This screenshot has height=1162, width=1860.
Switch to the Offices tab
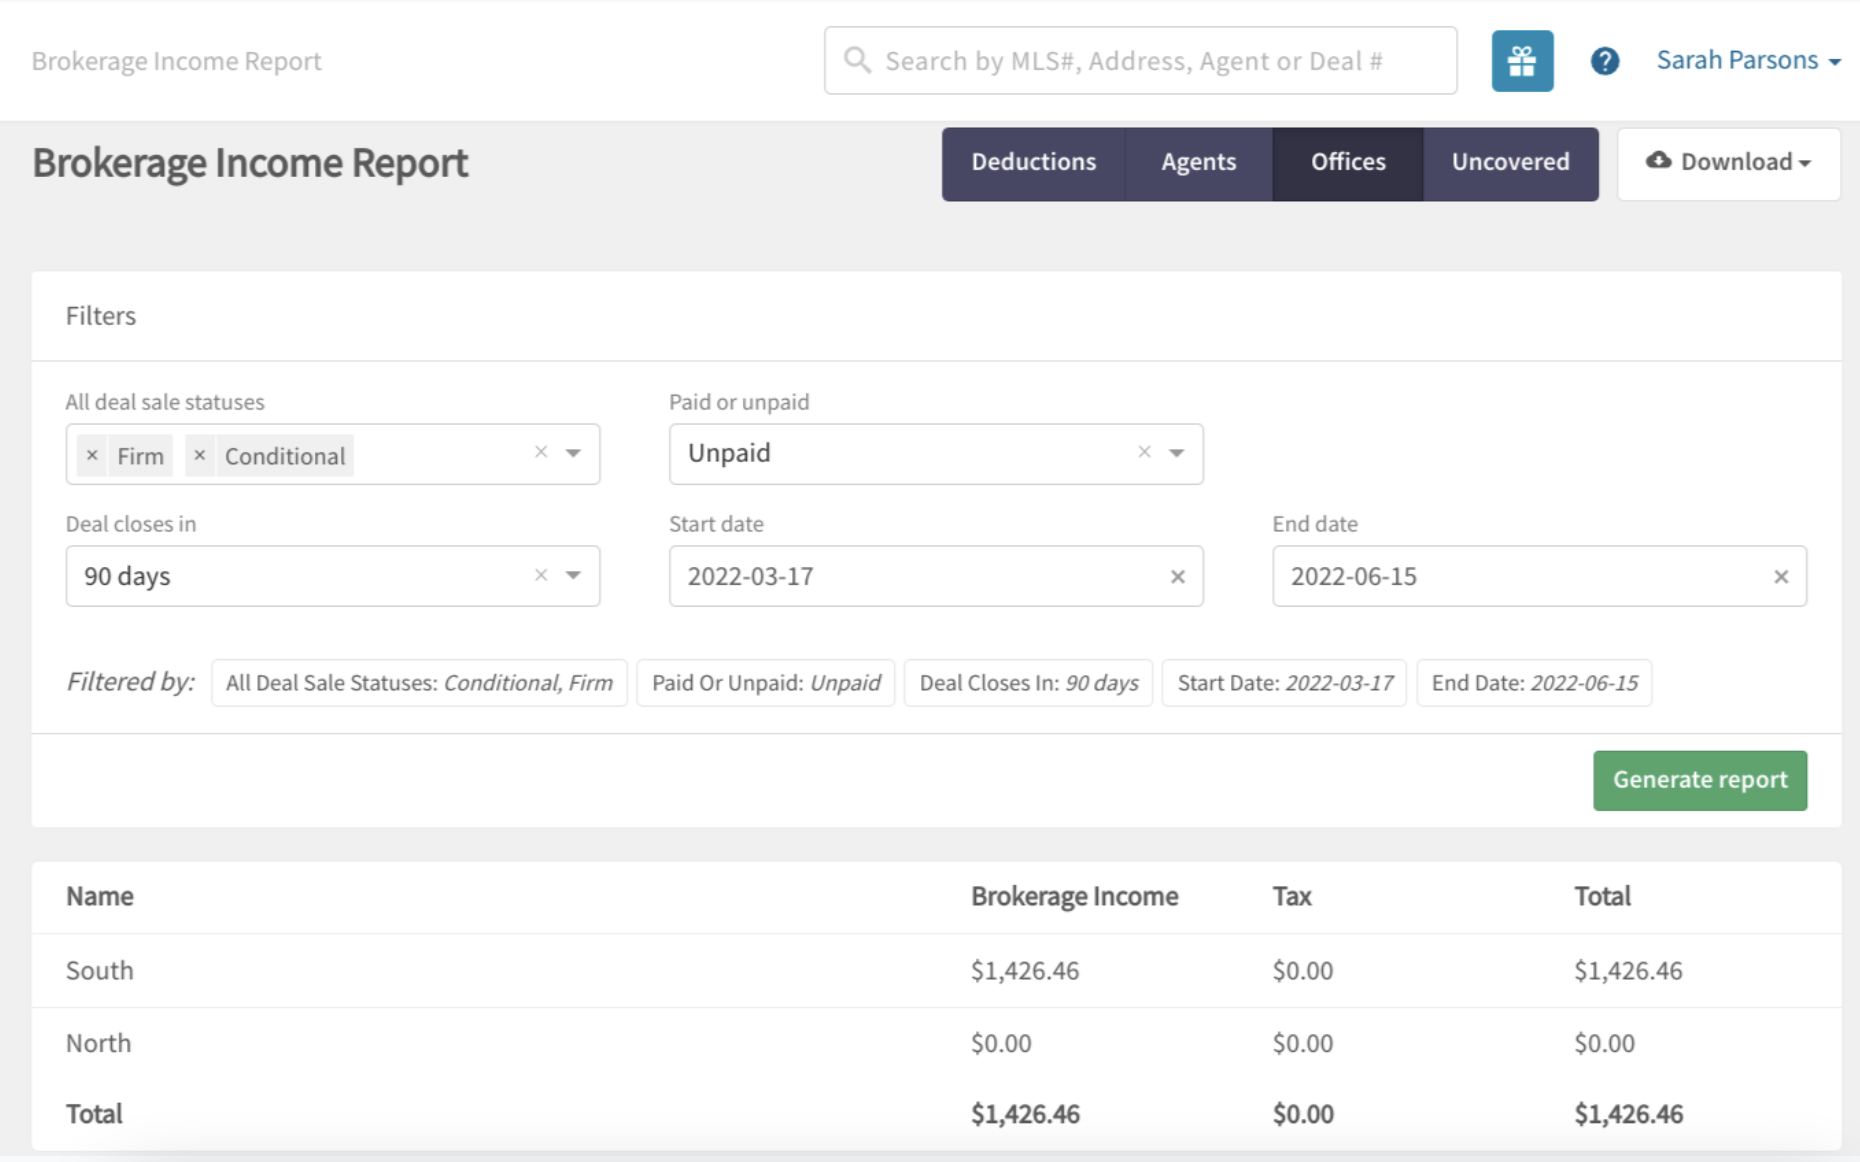coord(1347,163)
